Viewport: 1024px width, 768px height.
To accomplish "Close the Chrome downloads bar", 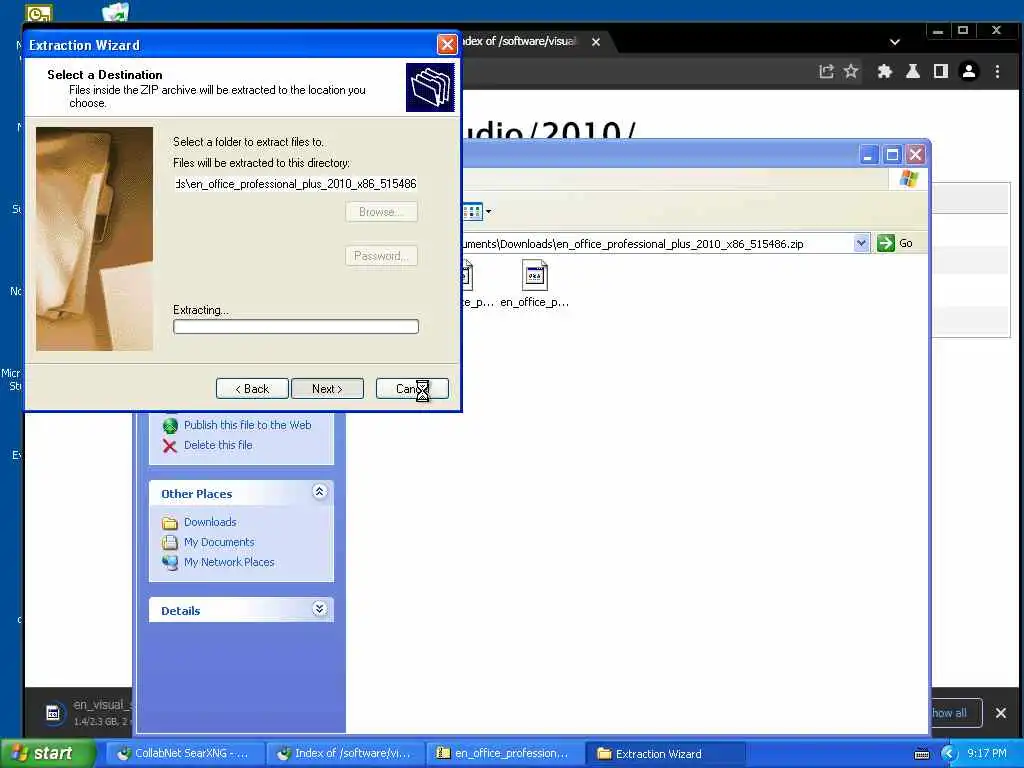I will click(x=1000, y=713).
